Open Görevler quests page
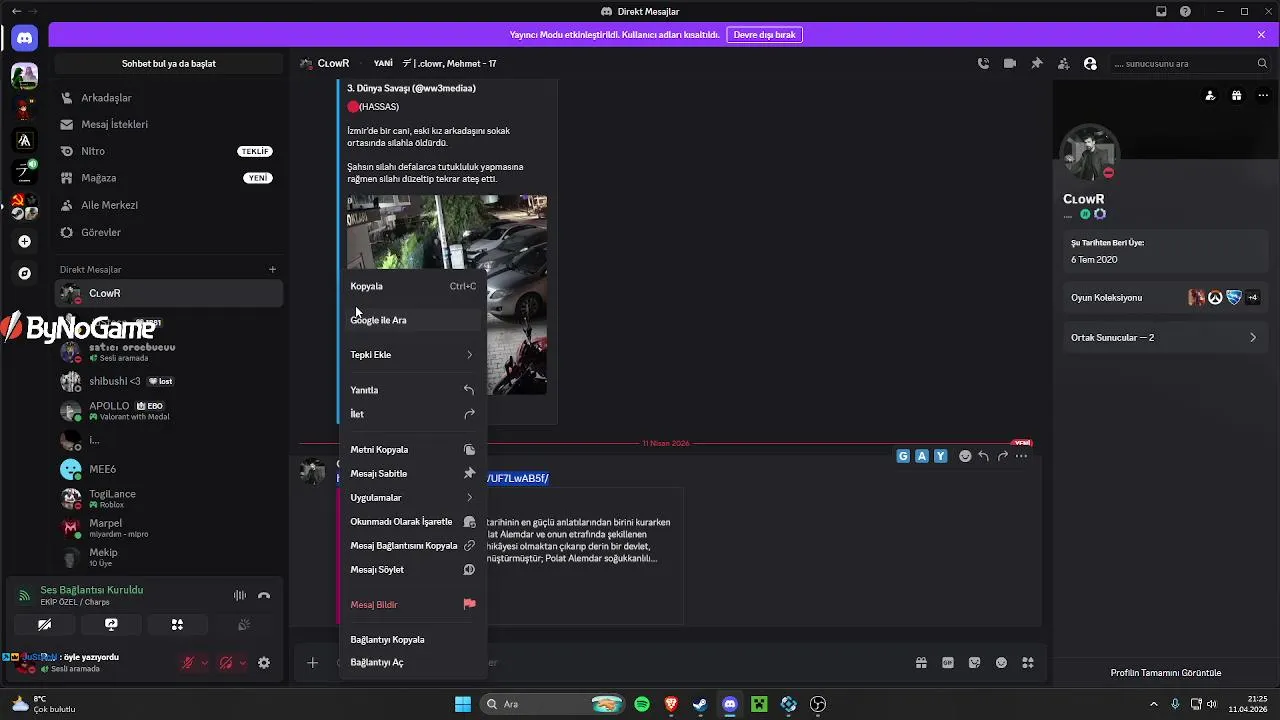 point(169,232)
